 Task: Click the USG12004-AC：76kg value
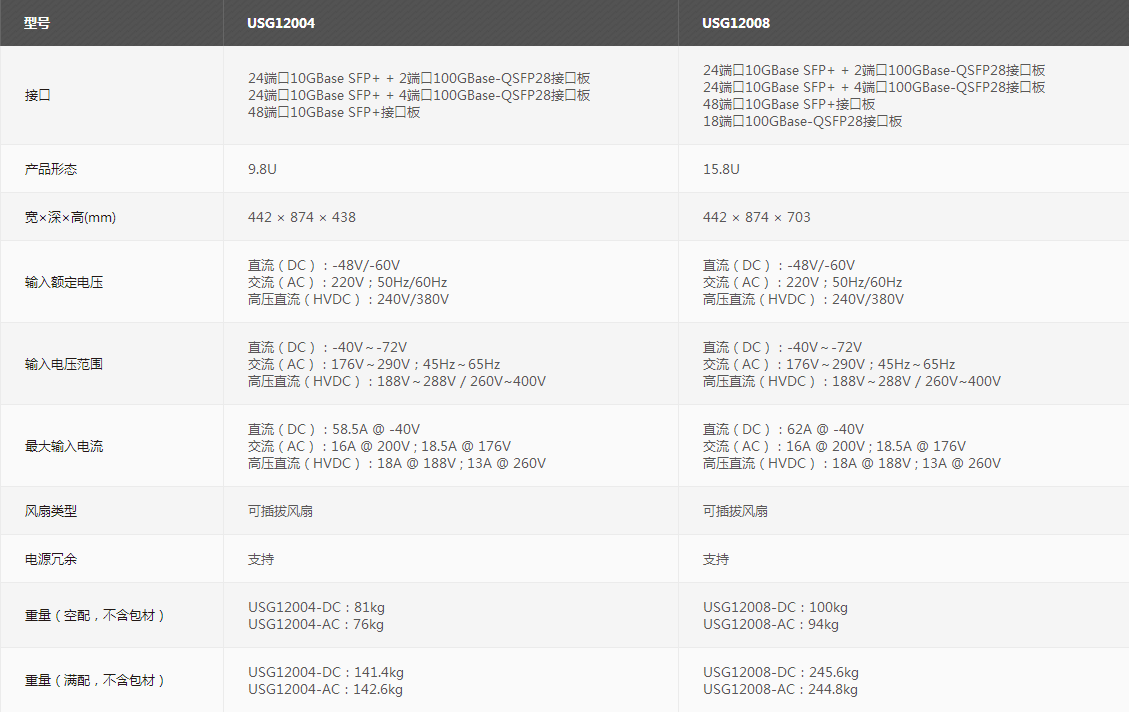tap(315, 625)
